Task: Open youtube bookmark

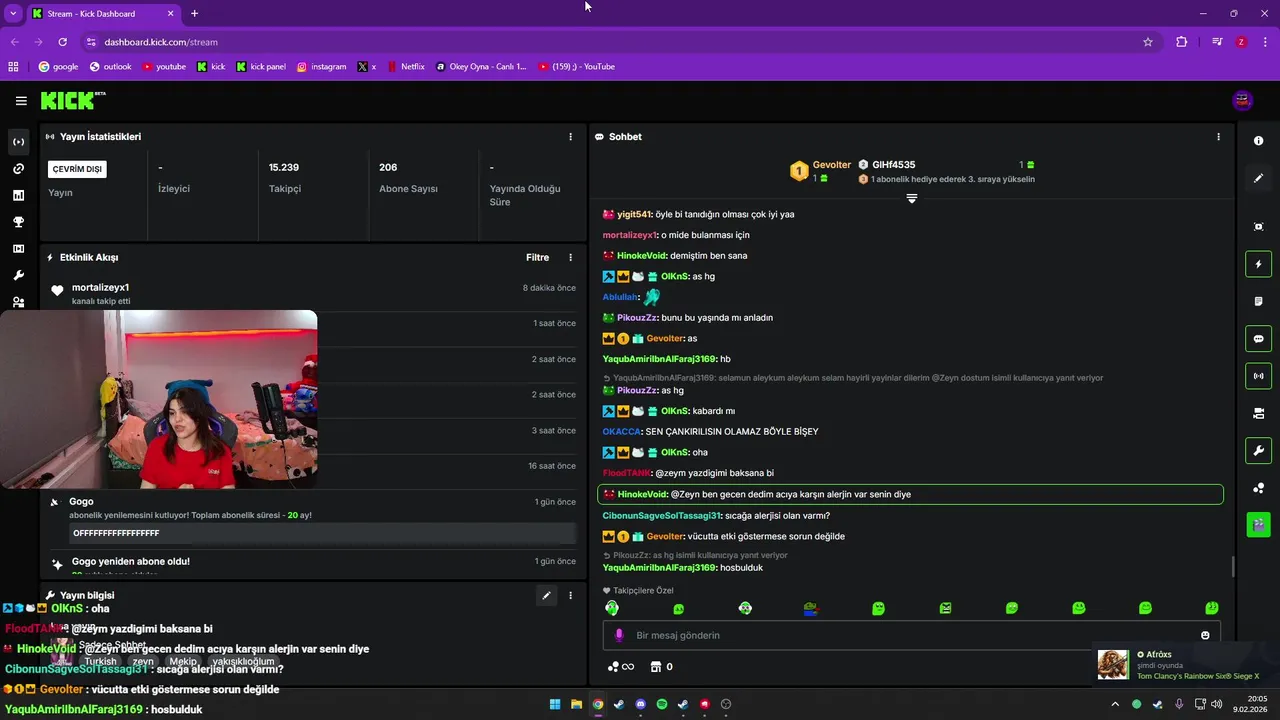Action: (x=164, y=67)
